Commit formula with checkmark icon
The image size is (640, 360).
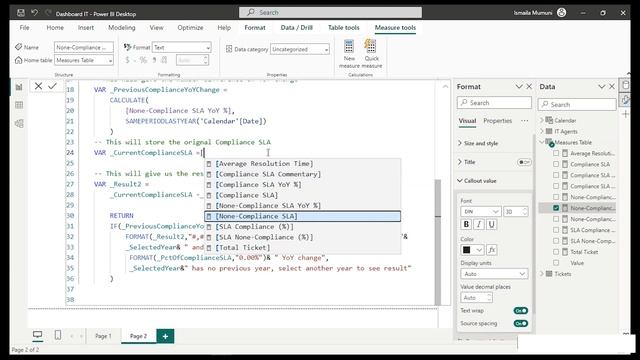pos(52,86)
